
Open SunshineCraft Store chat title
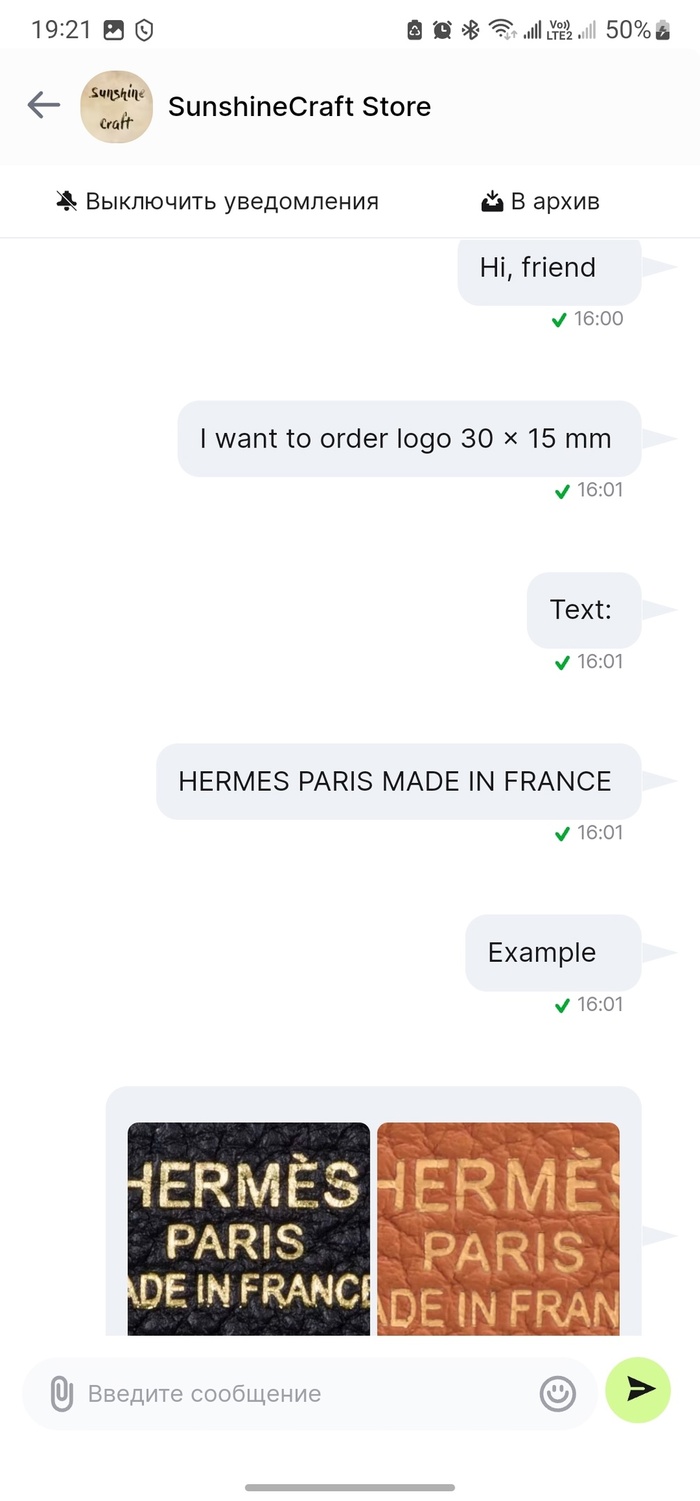tap(299, 106)
